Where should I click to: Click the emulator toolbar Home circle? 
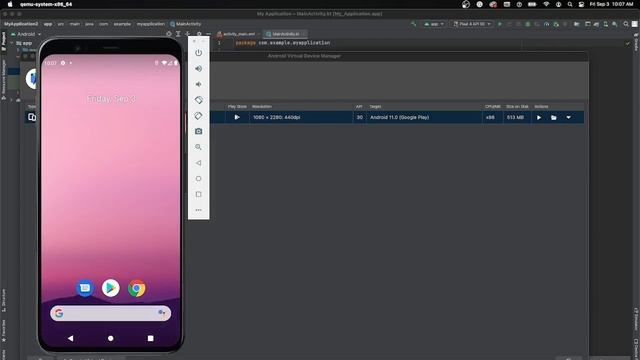(x=198, y=178)
